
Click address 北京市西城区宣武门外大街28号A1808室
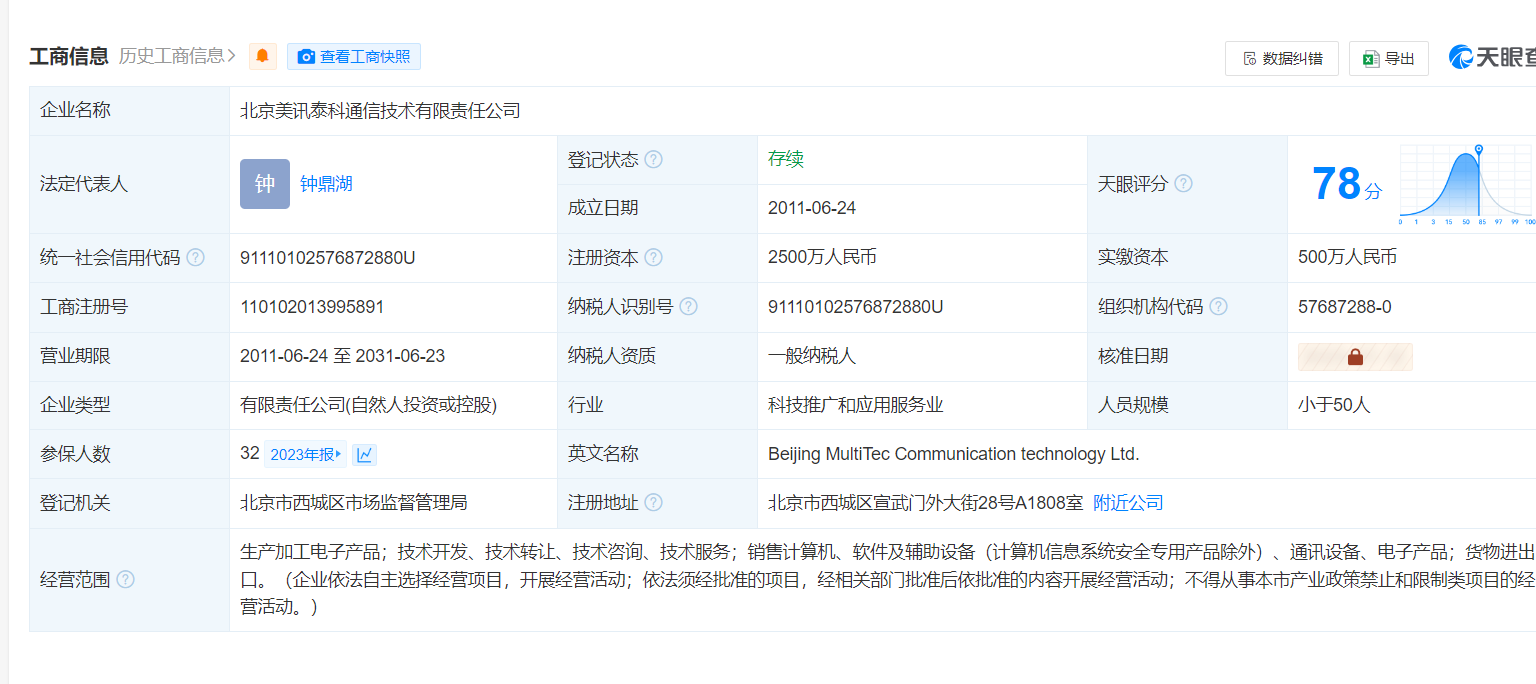coord(925,503)
